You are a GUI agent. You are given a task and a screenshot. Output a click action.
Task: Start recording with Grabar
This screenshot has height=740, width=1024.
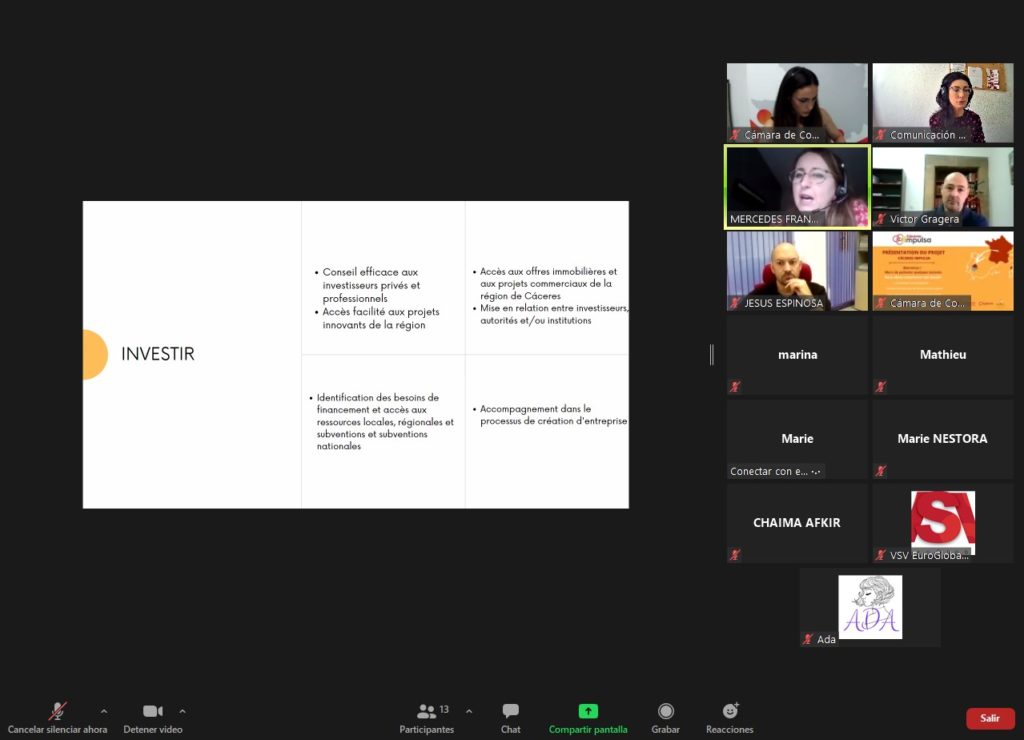665,712
